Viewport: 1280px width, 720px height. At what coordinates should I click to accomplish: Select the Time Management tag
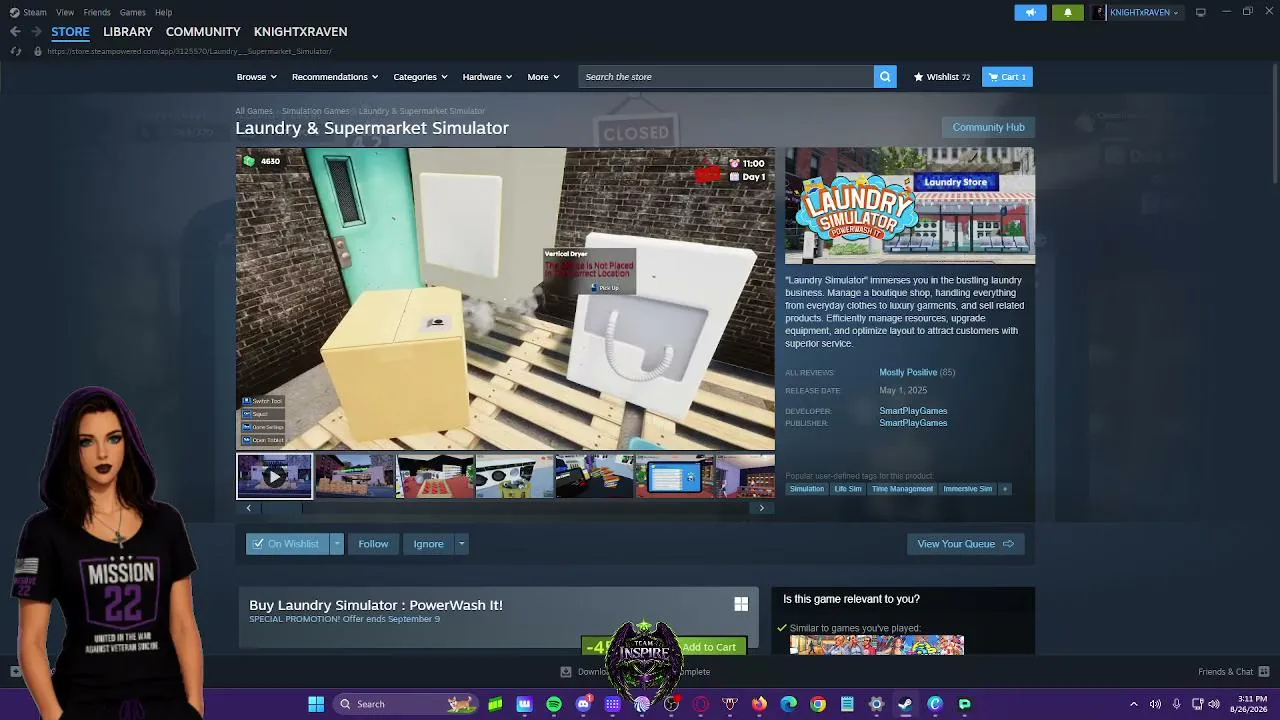(902, 489)
